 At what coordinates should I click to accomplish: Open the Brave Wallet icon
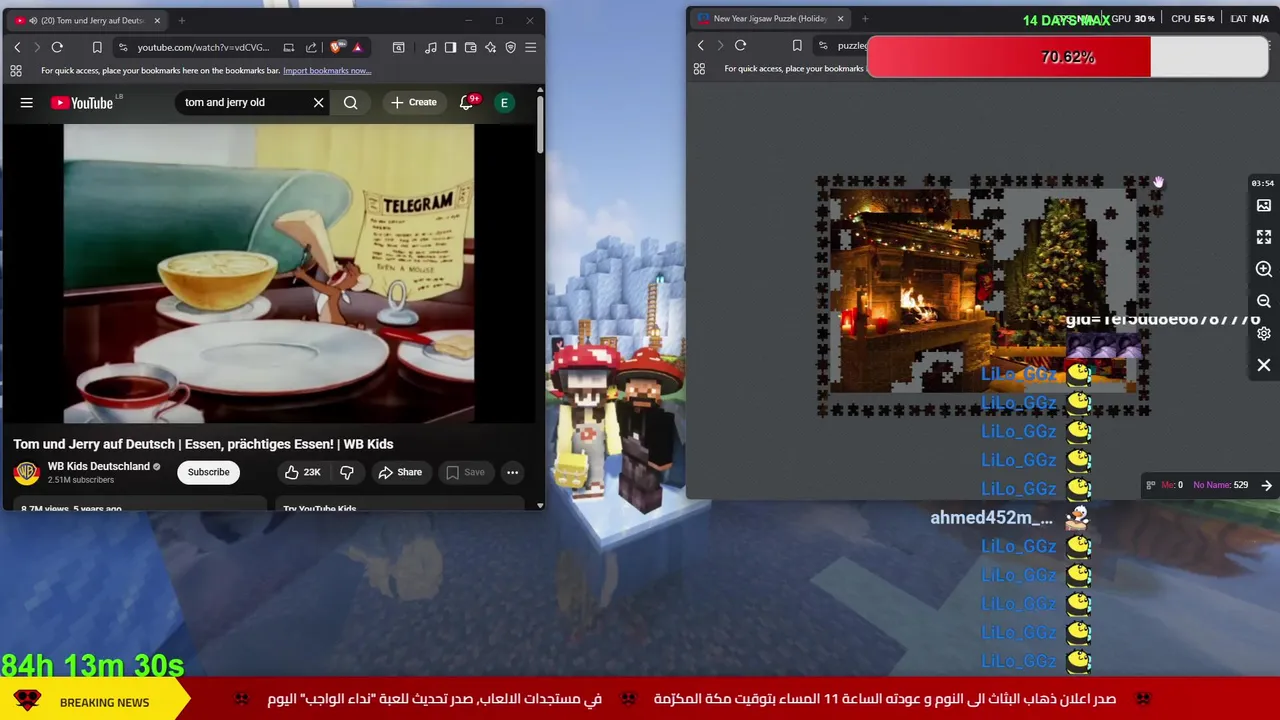[470, 47]
